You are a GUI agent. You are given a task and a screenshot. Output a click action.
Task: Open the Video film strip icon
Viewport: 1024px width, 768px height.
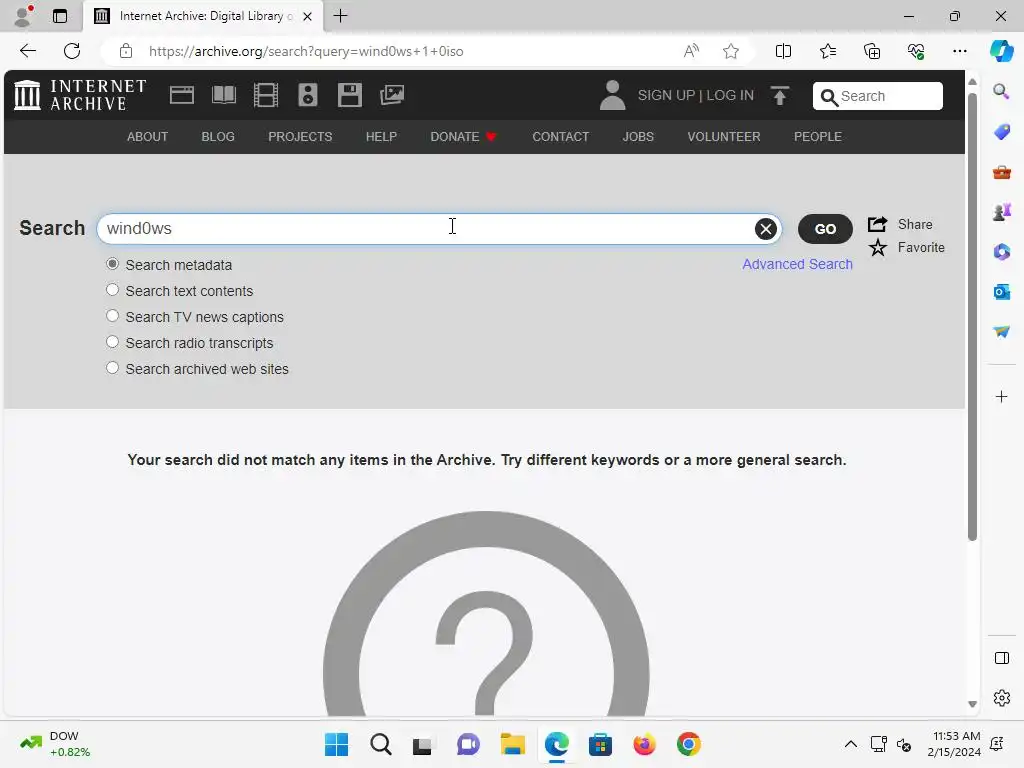266,95
